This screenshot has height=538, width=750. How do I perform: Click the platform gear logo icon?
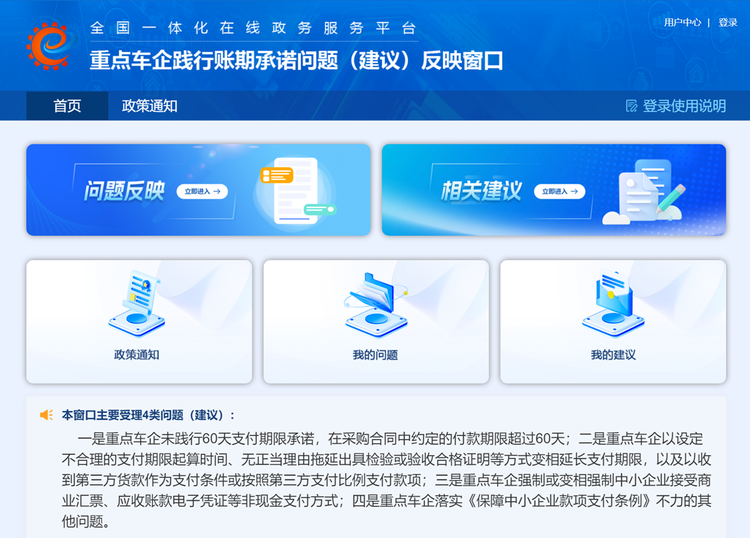pos(49,46)
